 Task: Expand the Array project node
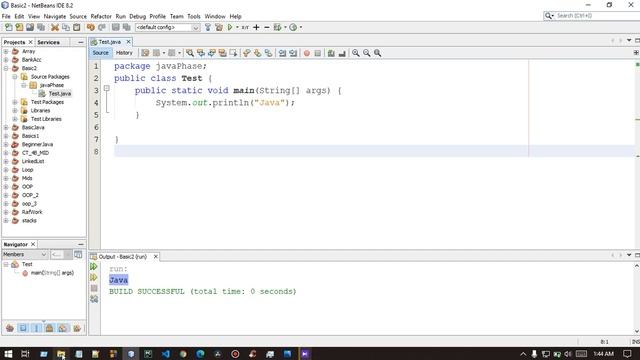[x=6, y=51]
